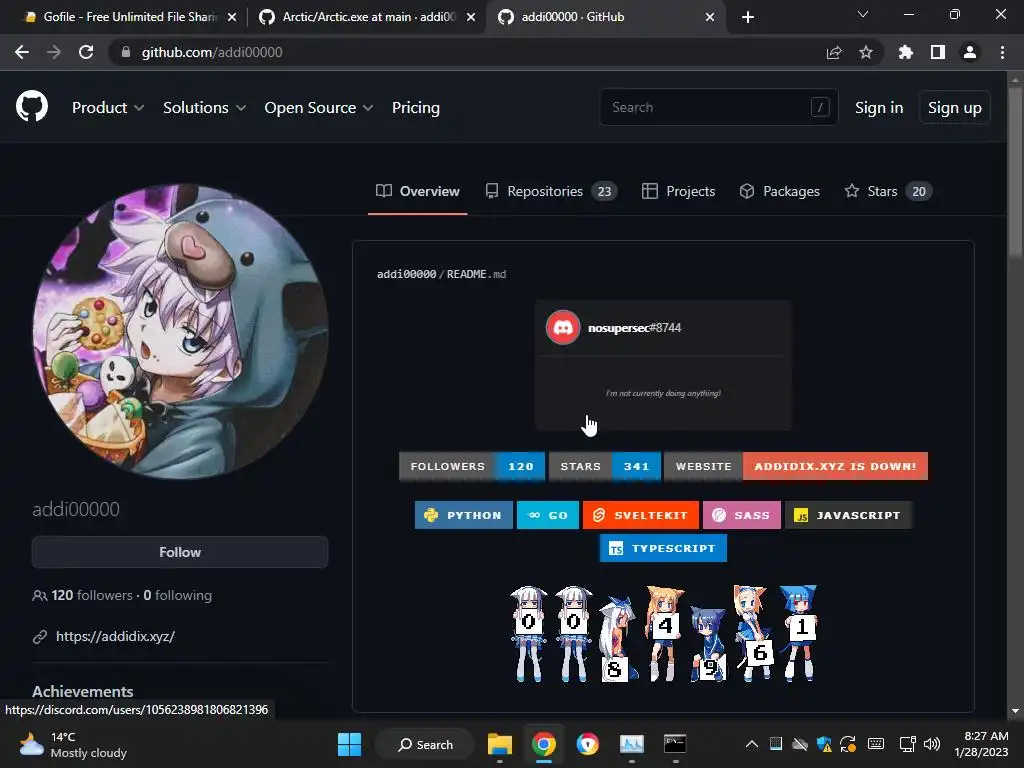View site information lock icon
The image size is (1024, 768).
(126, 52)
